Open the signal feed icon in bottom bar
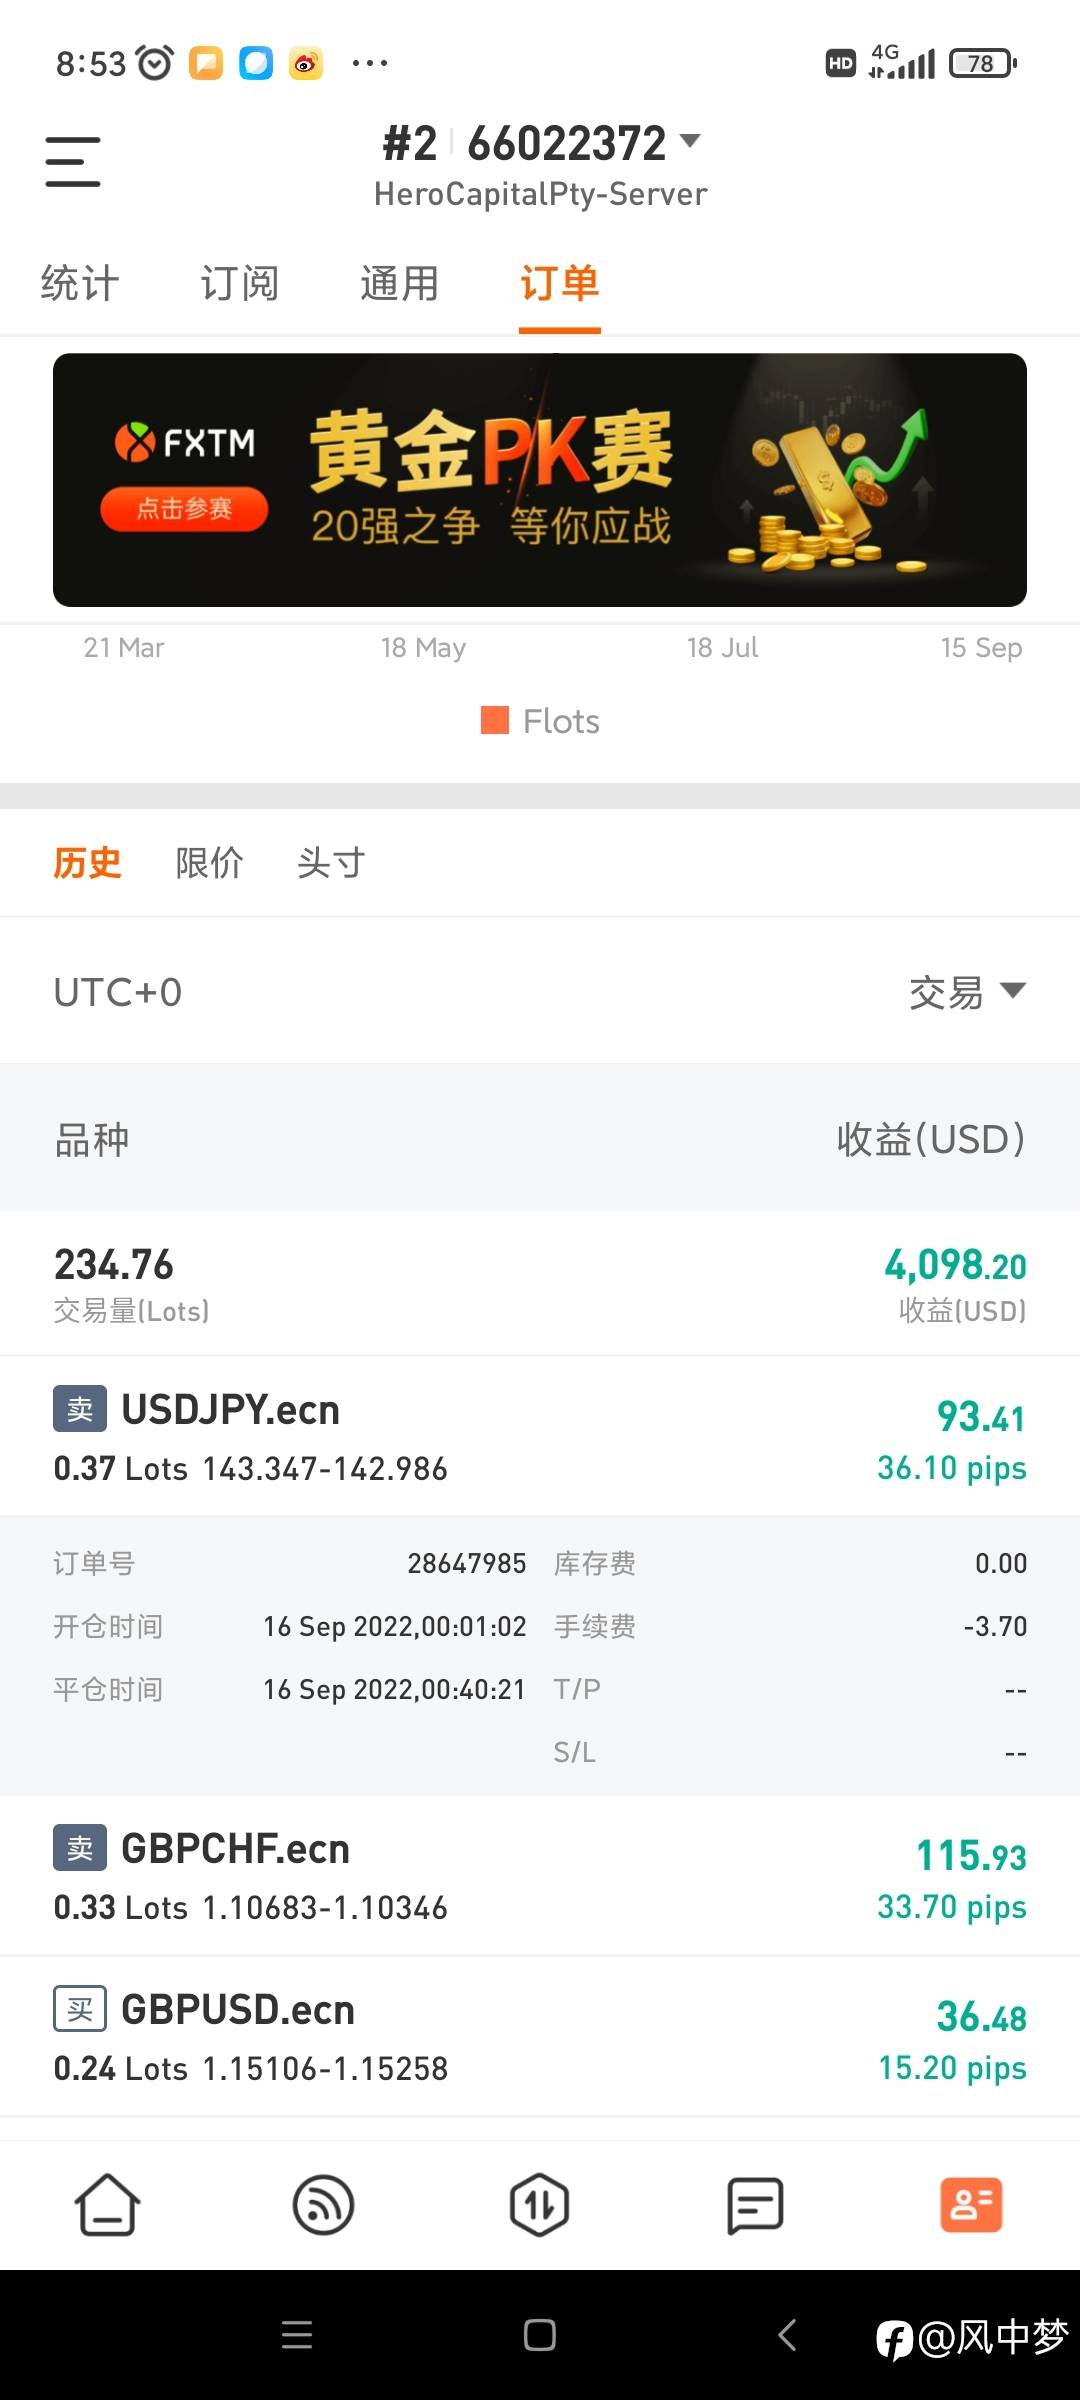 (323, 2205)
